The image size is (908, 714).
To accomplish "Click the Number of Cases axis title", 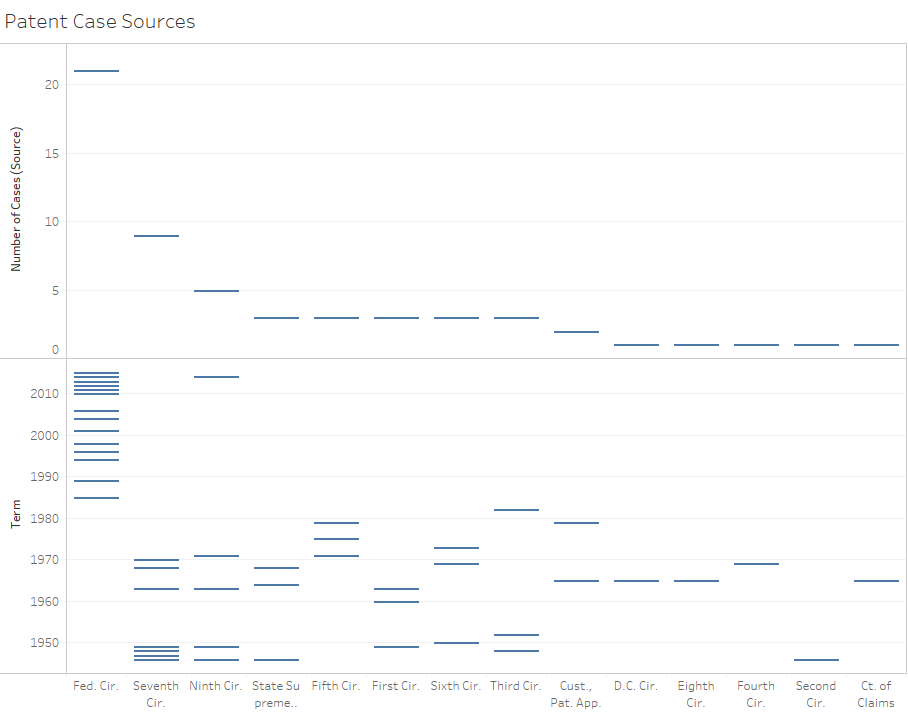I will pos(16,199).
